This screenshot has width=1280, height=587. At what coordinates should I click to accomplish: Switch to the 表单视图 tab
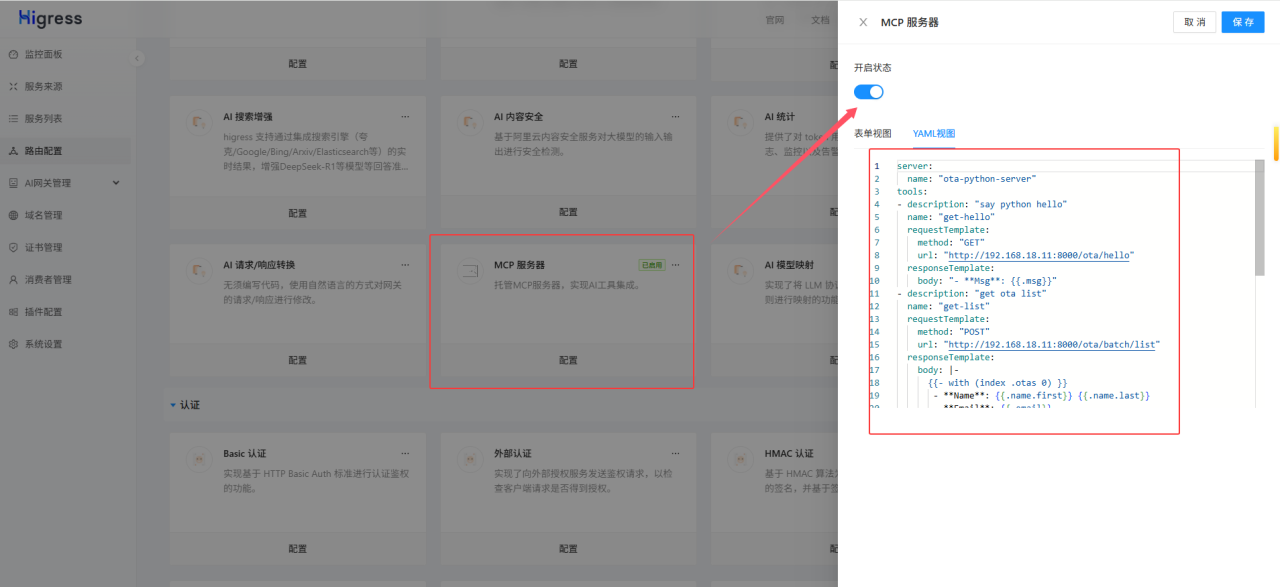(872, 133)
